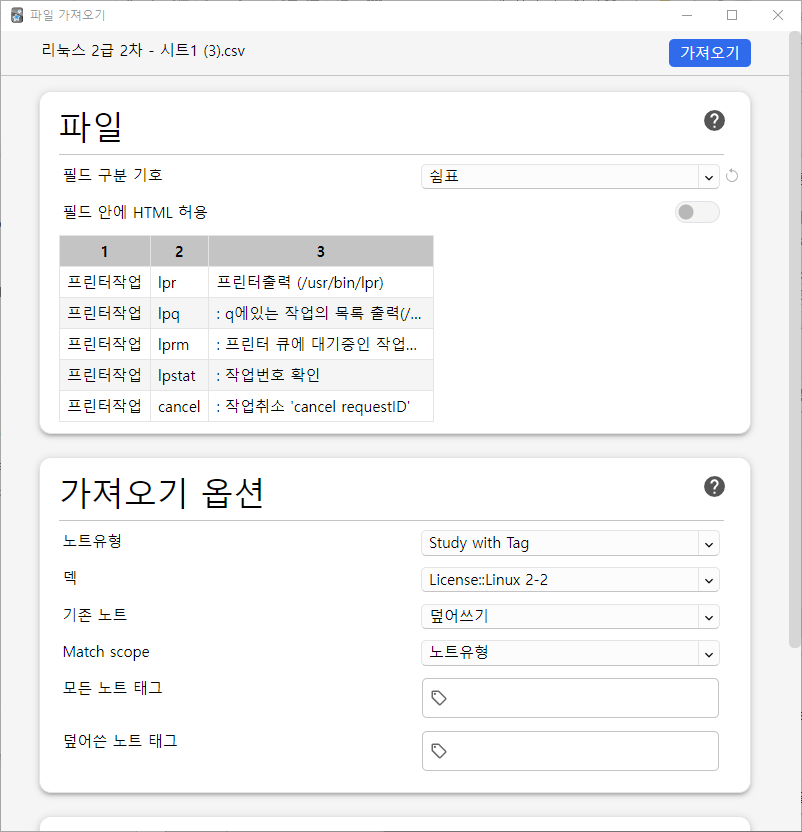This screenshot has width=802, height=832.
Task: Click the tag icon in 덮어쓴 노트 태그 field
Action: (x=438, y=751)
